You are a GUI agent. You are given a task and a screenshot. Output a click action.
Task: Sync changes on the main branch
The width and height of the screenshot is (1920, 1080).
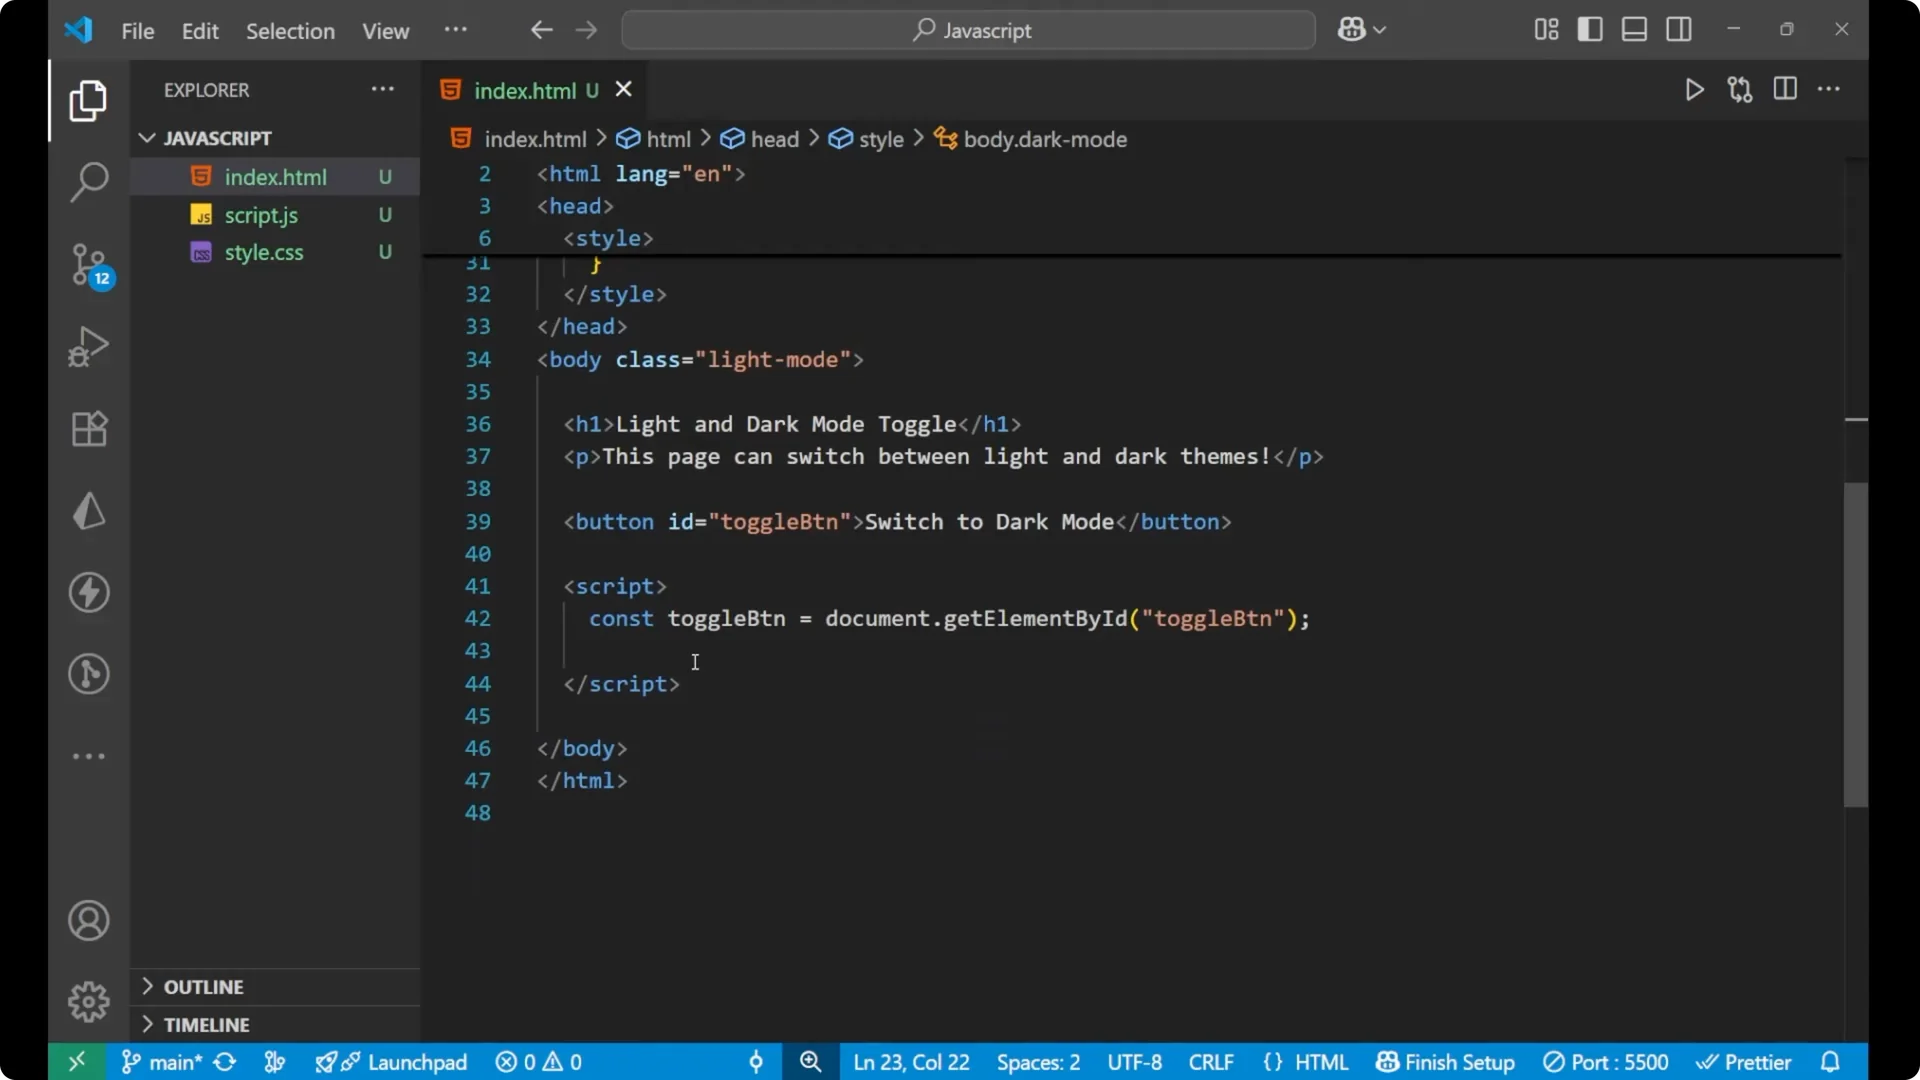click(x=224, y=1062)
